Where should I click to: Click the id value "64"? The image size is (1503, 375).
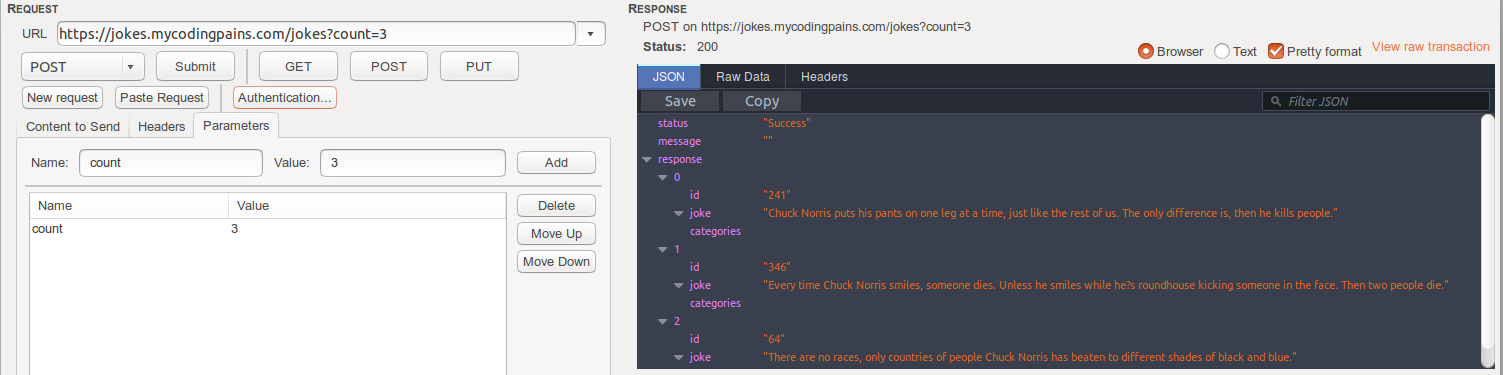click(773, 339)
